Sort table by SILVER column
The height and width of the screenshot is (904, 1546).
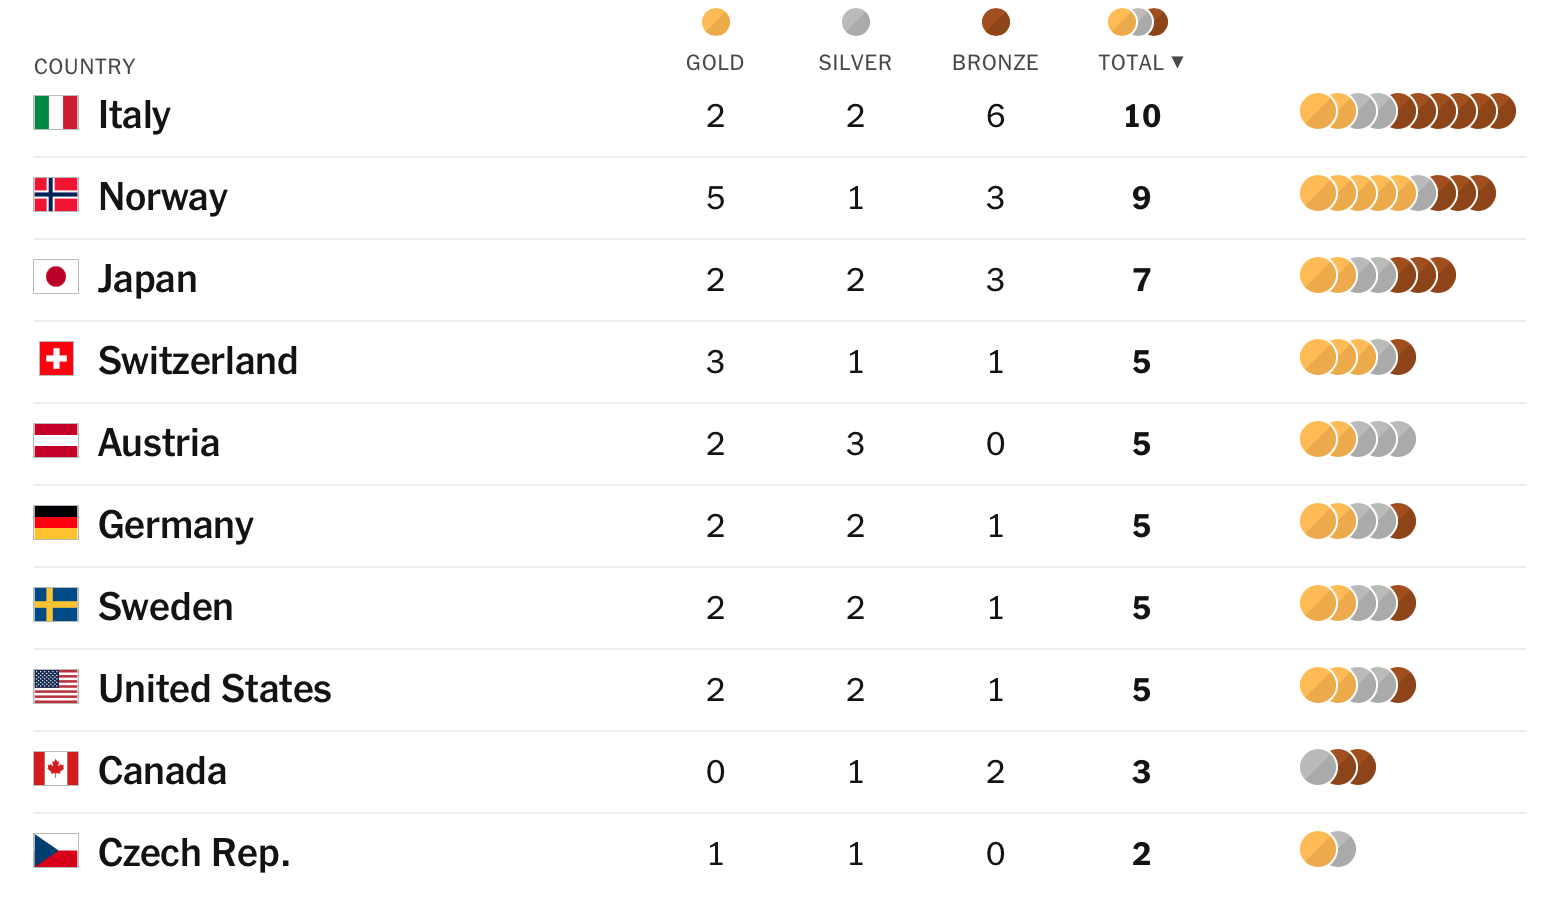855,63
